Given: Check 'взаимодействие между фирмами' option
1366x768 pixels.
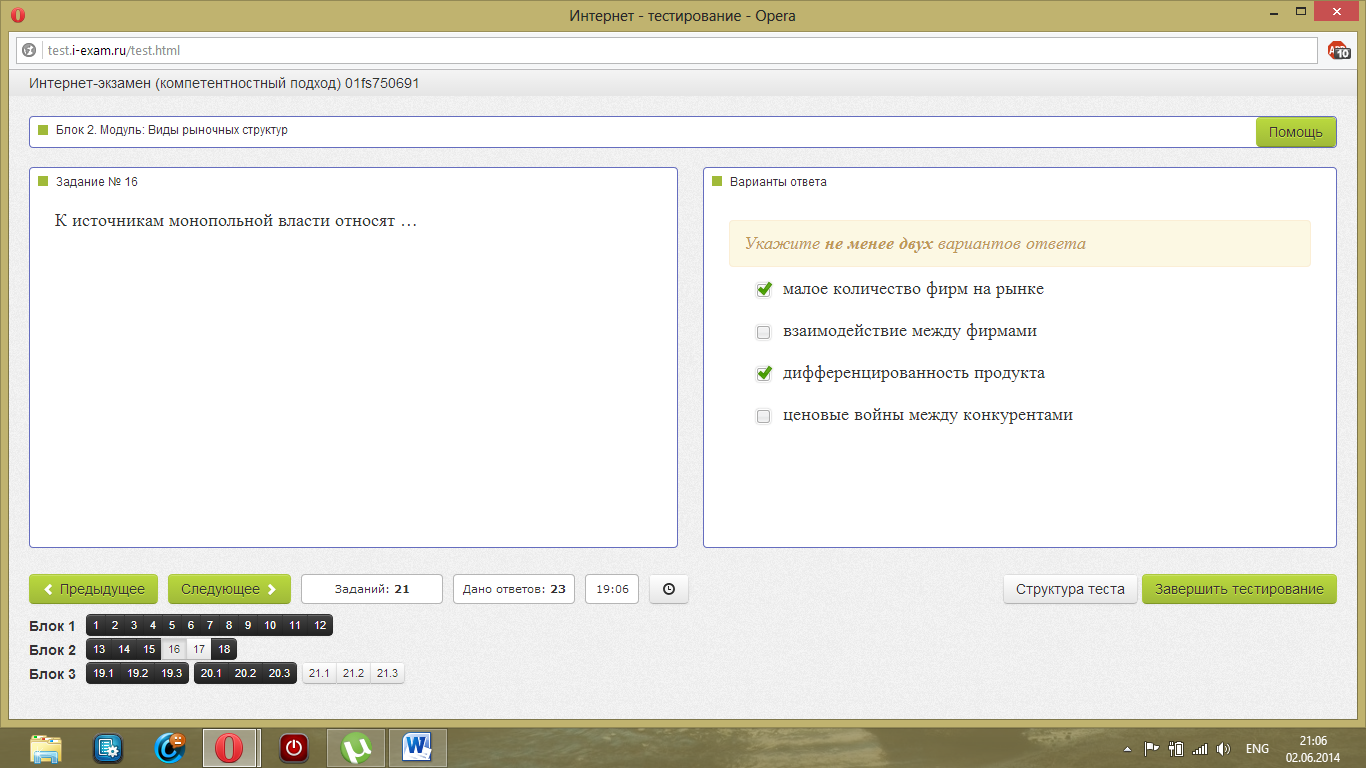Looking at the screenshot, I should 764,332.
